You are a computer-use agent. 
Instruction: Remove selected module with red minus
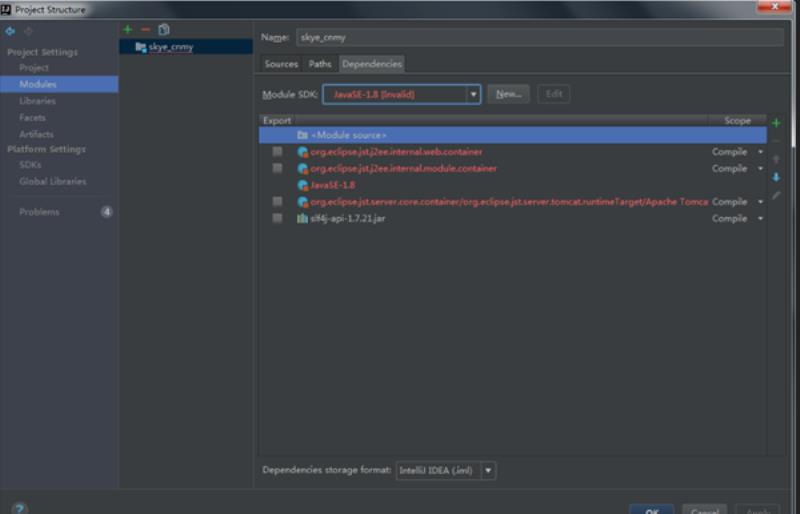[x=145, y=30]
